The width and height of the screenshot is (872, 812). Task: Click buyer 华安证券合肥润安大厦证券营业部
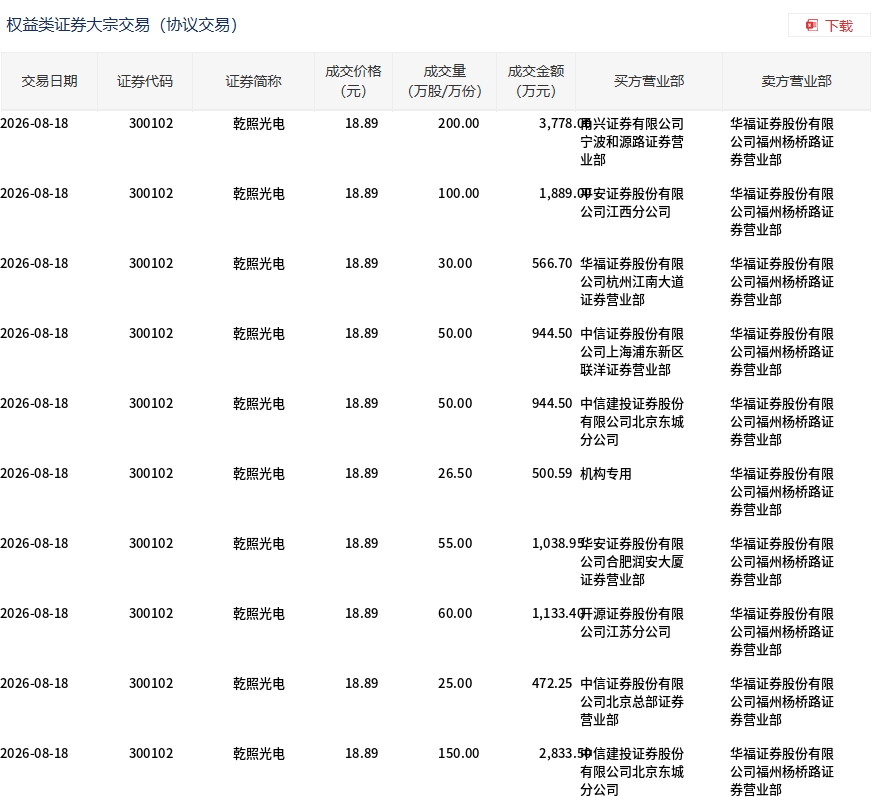tap(632, 562)
